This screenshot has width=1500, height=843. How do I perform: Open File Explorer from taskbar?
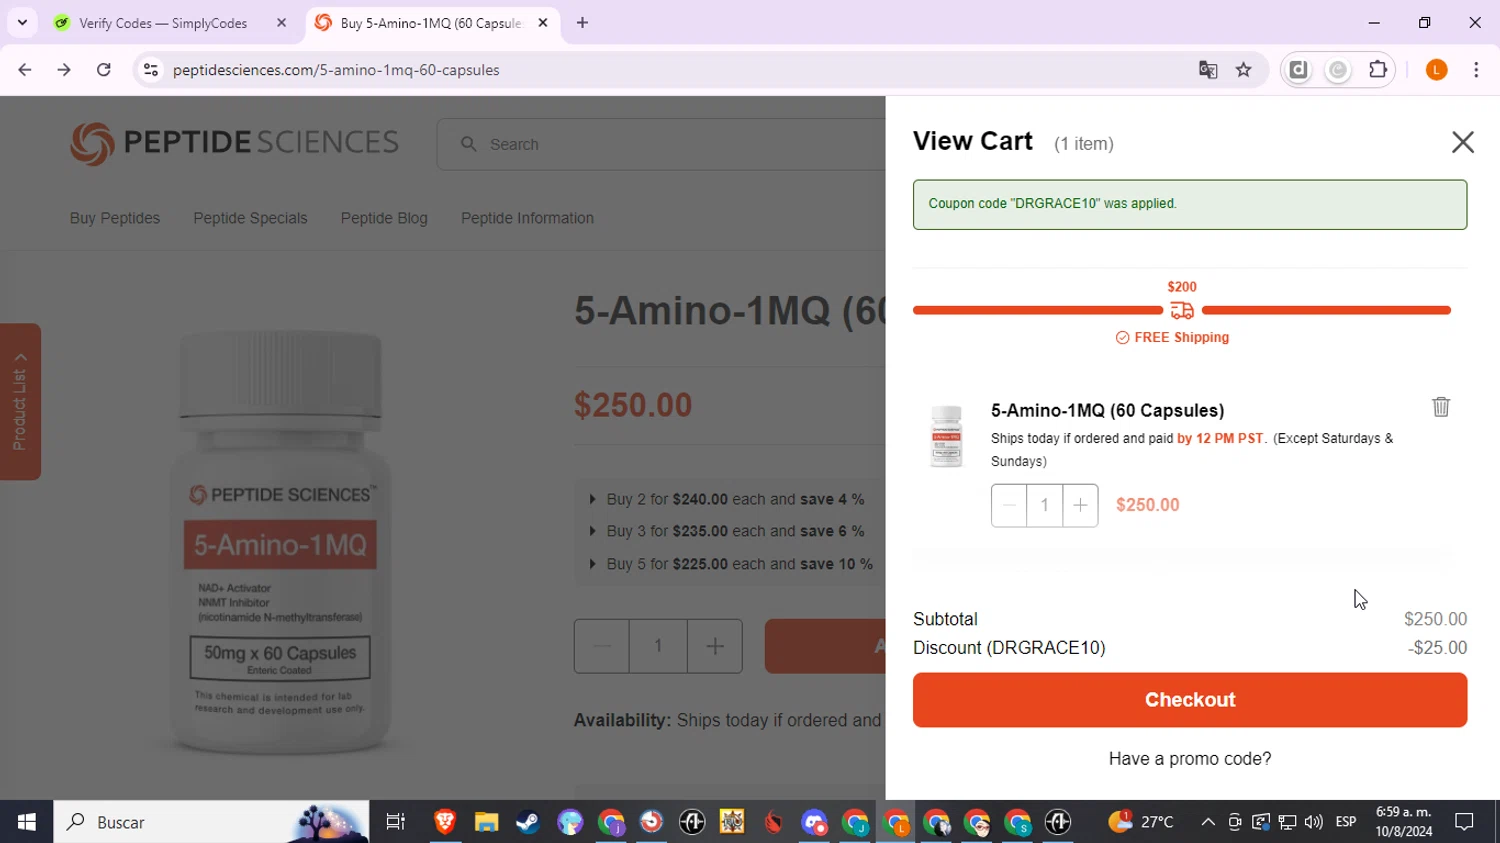[487, 822]
